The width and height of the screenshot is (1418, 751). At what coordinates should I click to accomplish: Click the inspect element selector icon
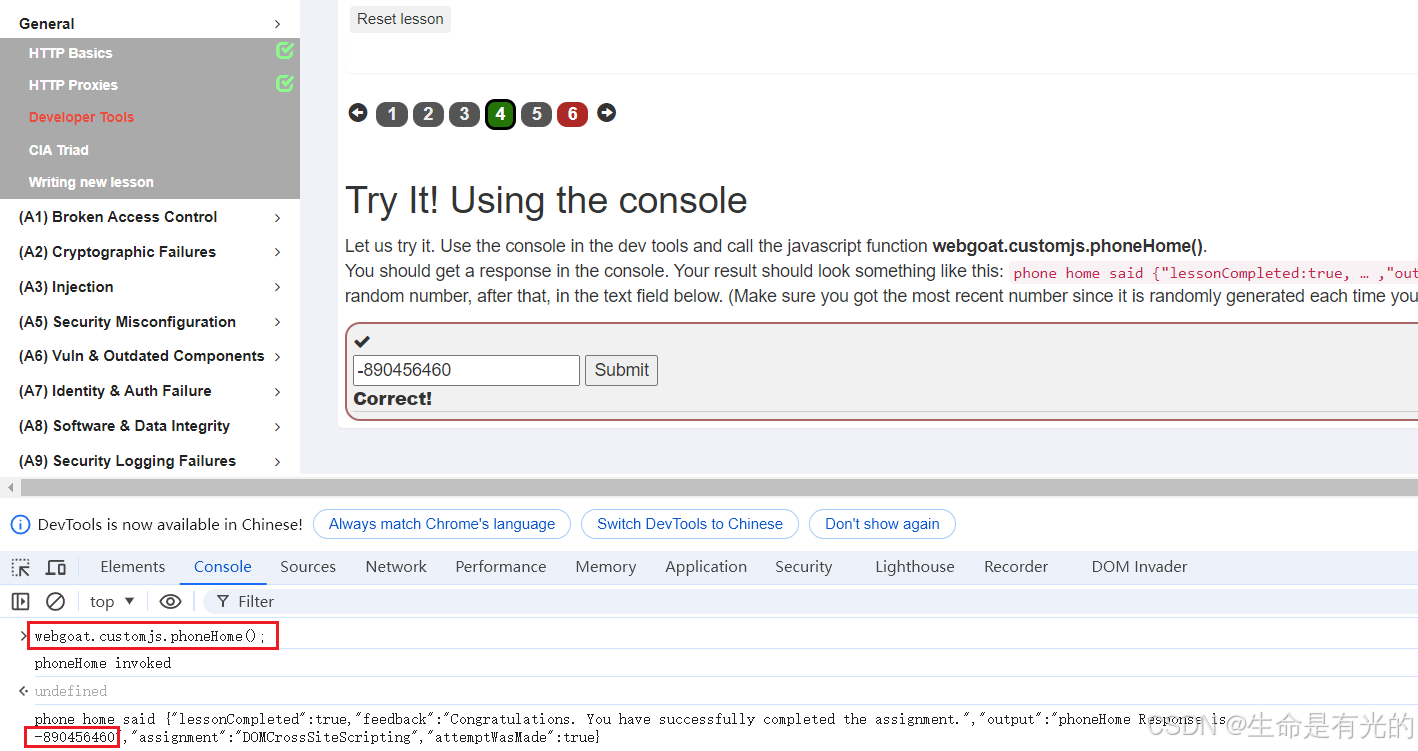point(21,567)
